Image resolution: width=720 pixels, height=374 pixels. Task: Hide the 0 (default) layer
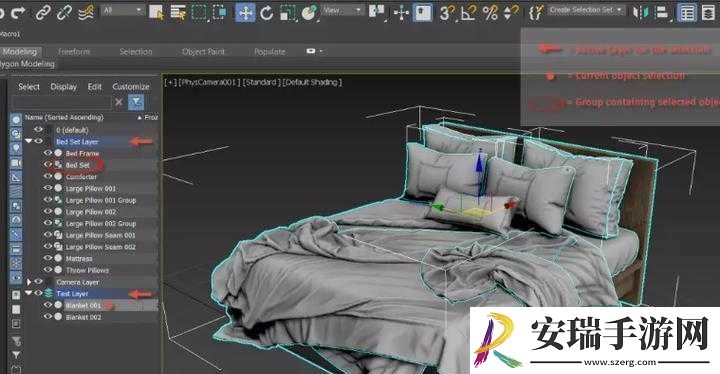coord(39,130)
